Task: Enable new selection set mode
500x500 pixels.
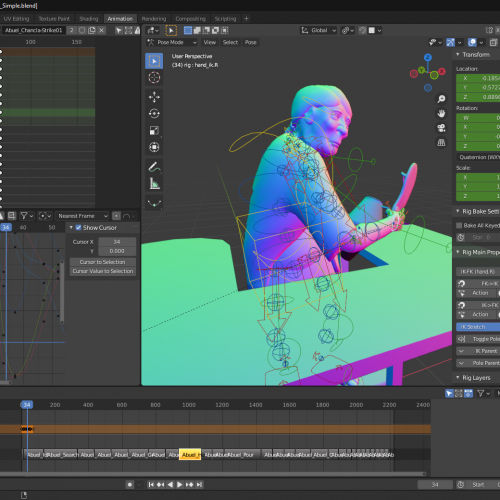Action: [188, 31]
